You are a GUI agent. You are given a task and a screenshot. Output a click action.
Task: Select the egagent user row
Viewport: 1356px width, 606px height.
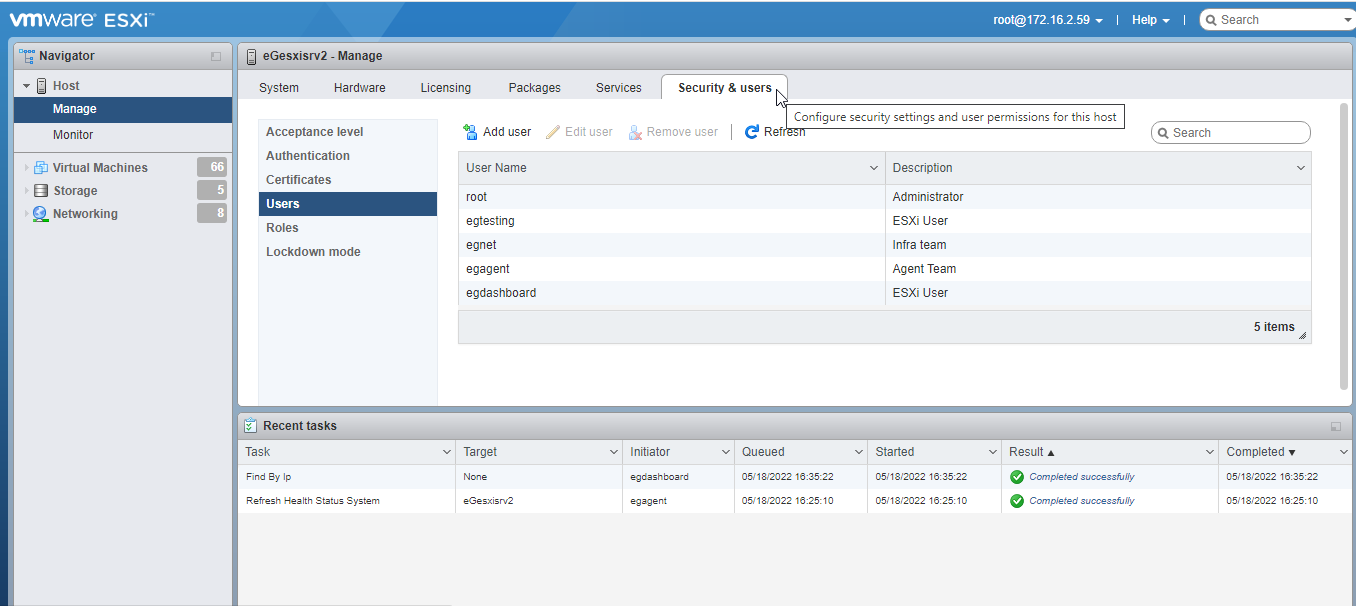point(884,269)
